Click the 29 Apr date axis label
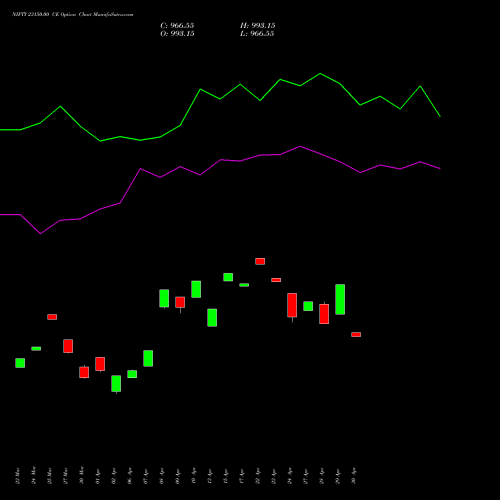 pyautogui.click(x=338, y=476)
